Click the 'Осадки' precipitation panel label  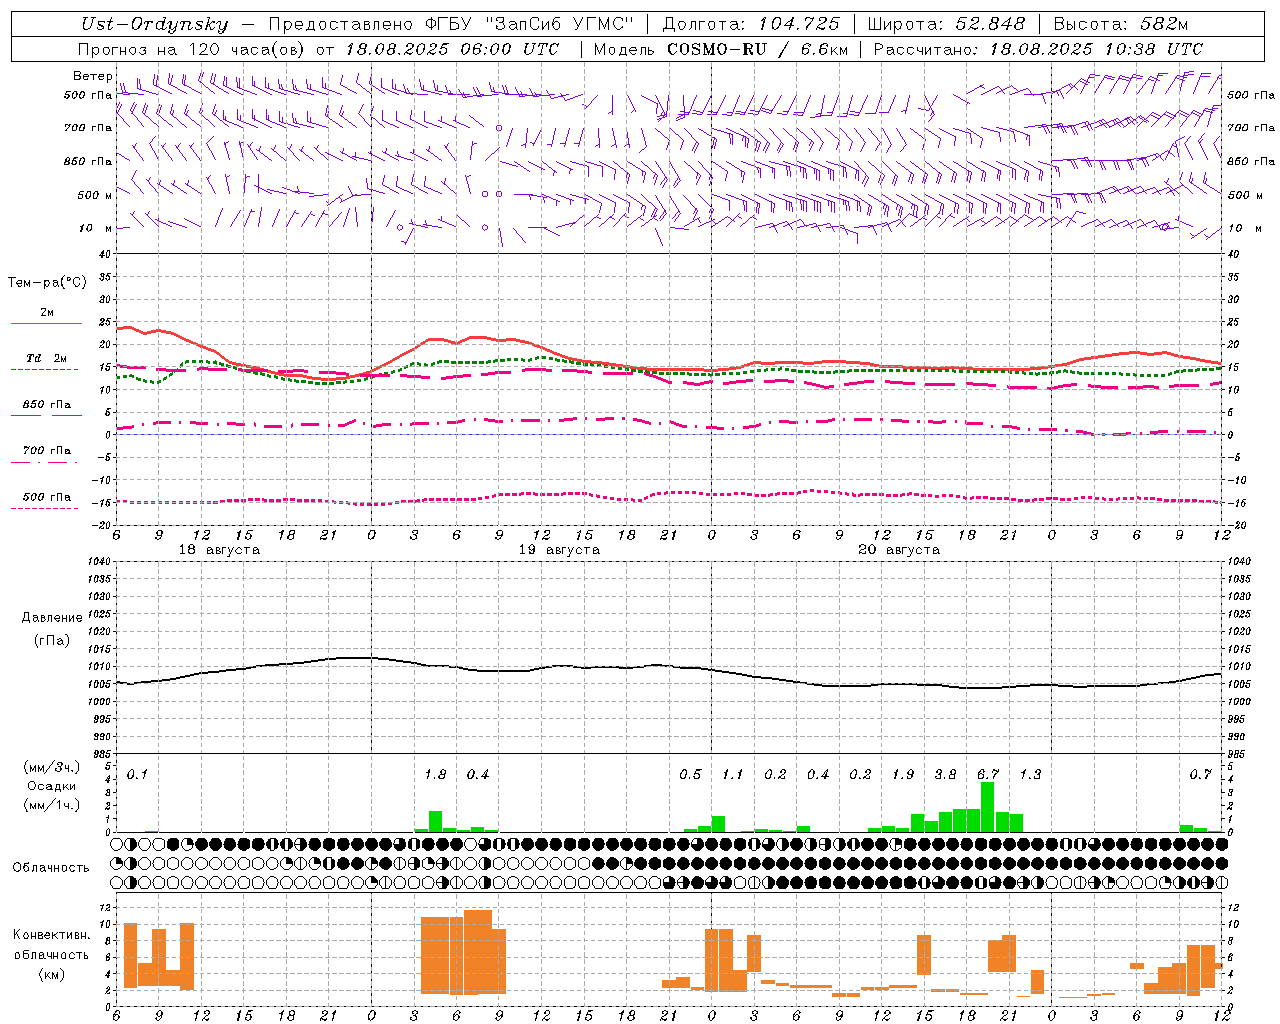[52, 786]
